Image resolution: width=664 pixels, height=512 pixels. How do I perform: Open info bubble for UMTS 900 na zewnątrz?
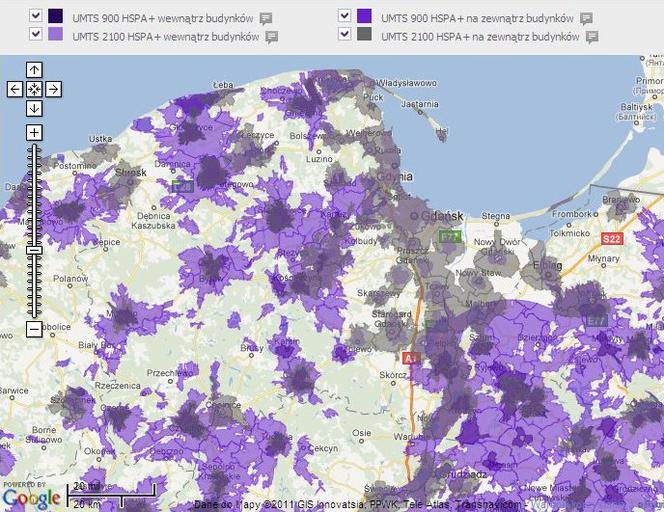pyautogui.click(x=586, y=19)
